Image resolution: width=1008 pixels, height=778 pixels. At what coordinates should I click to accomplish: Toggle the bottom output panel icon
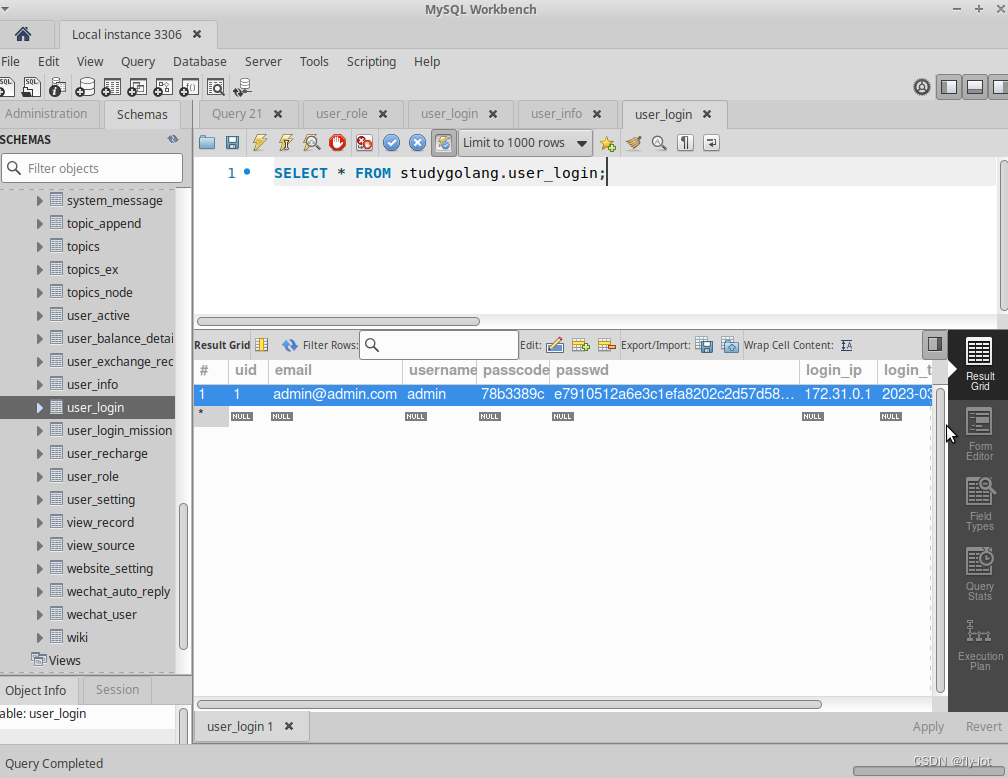point(975,87)
